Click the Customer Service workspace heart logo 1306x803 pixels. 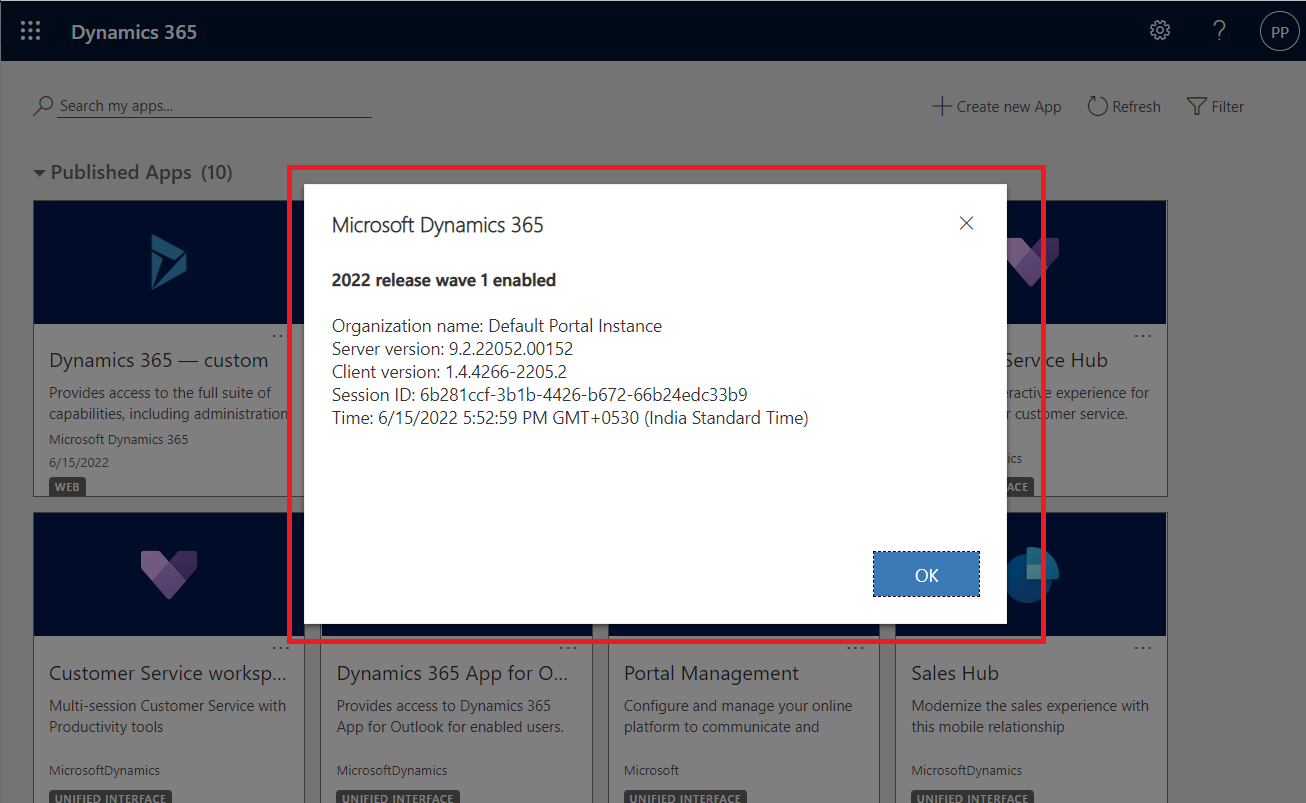[168, 574]
